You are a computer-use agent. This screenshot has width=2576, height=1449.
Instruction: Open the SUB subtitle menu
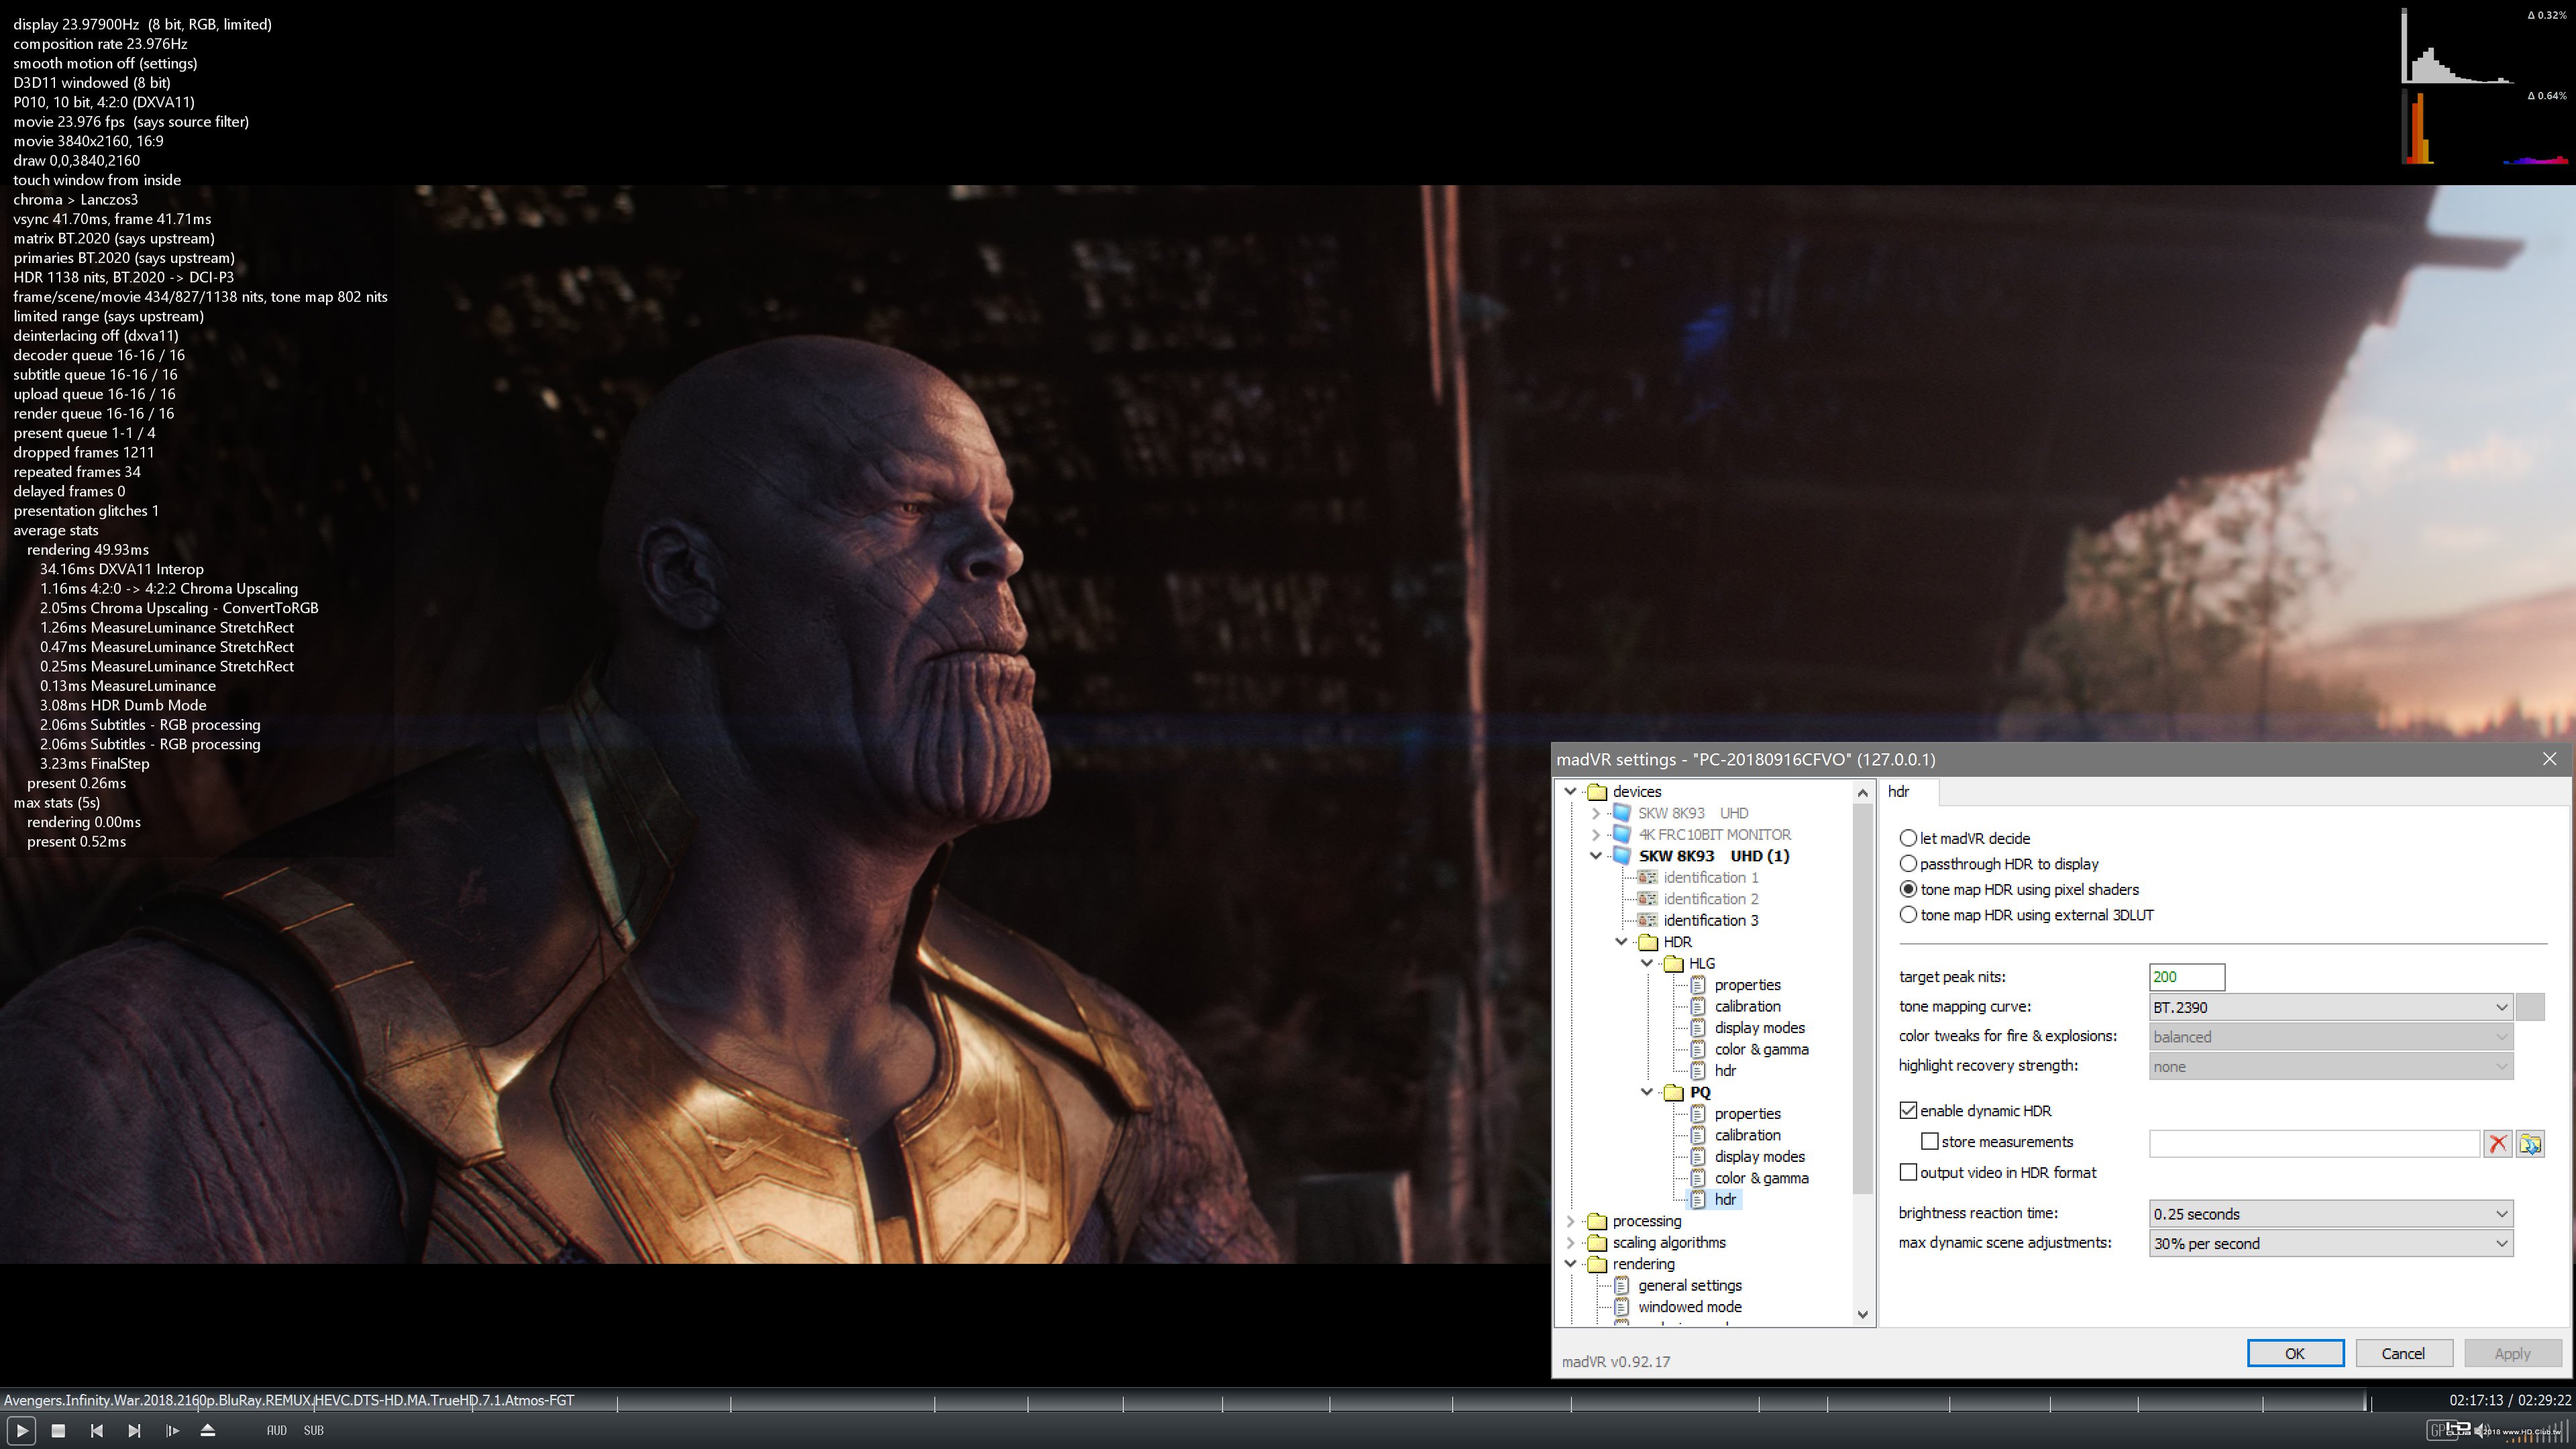313,1431
